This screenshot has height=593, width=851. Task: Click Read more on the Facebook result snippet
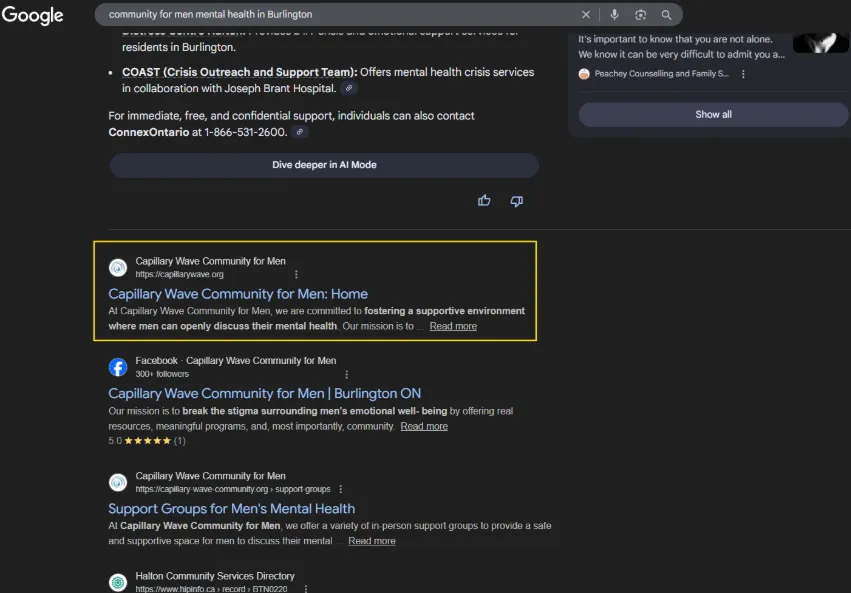(424, 426)
